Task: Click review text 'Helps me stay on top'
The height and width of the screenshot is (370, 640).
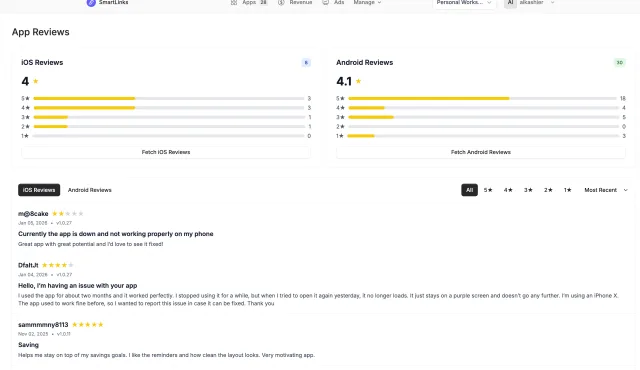Action: click(x=166, y=355)
